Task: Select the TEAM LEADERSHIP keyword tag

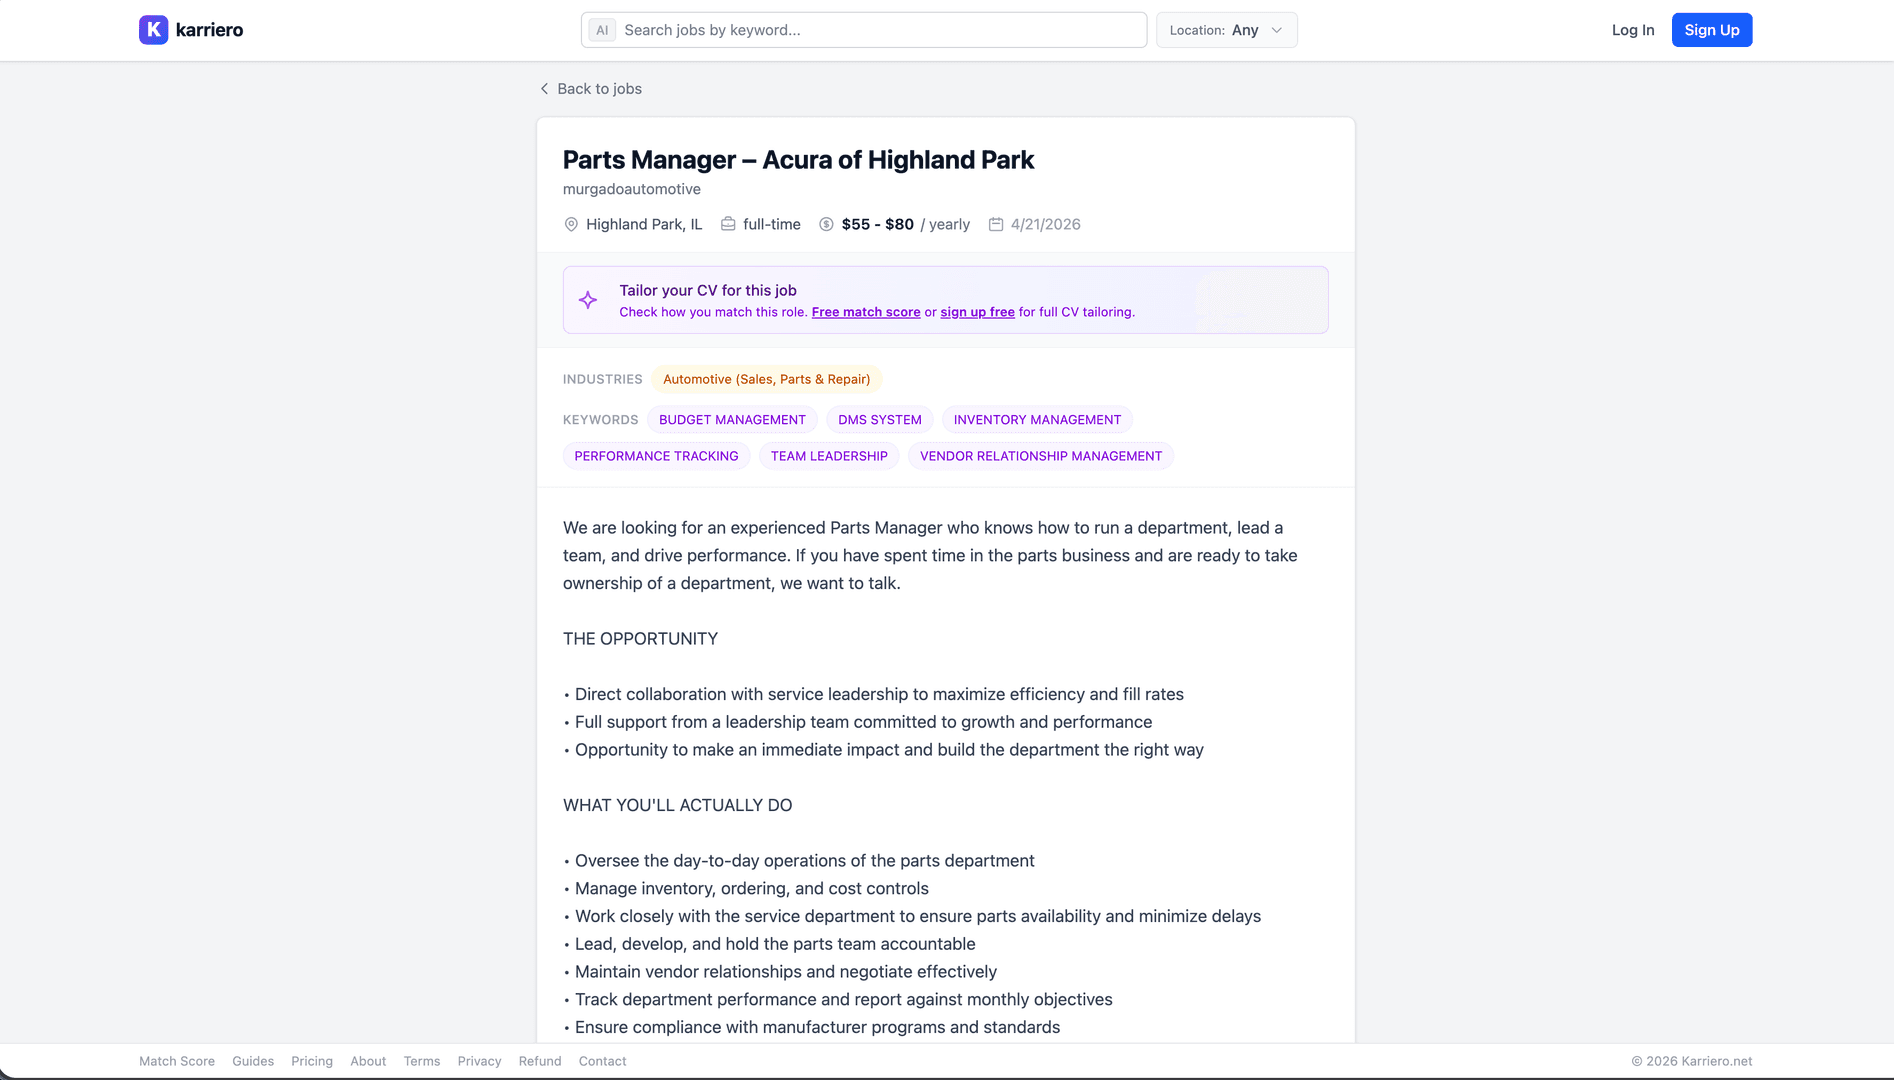Action: coord(829,456)
